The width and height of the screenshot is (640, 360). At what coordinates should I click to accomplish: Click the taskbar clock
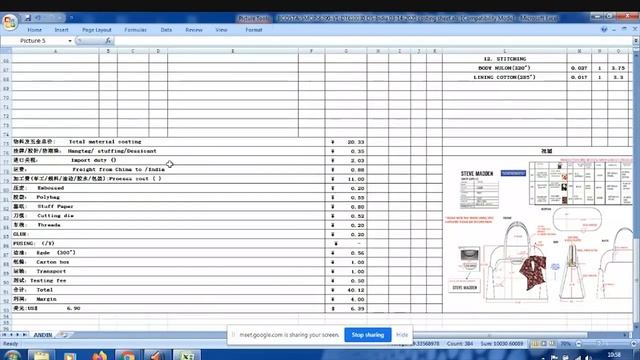click(x=614, y=356)
